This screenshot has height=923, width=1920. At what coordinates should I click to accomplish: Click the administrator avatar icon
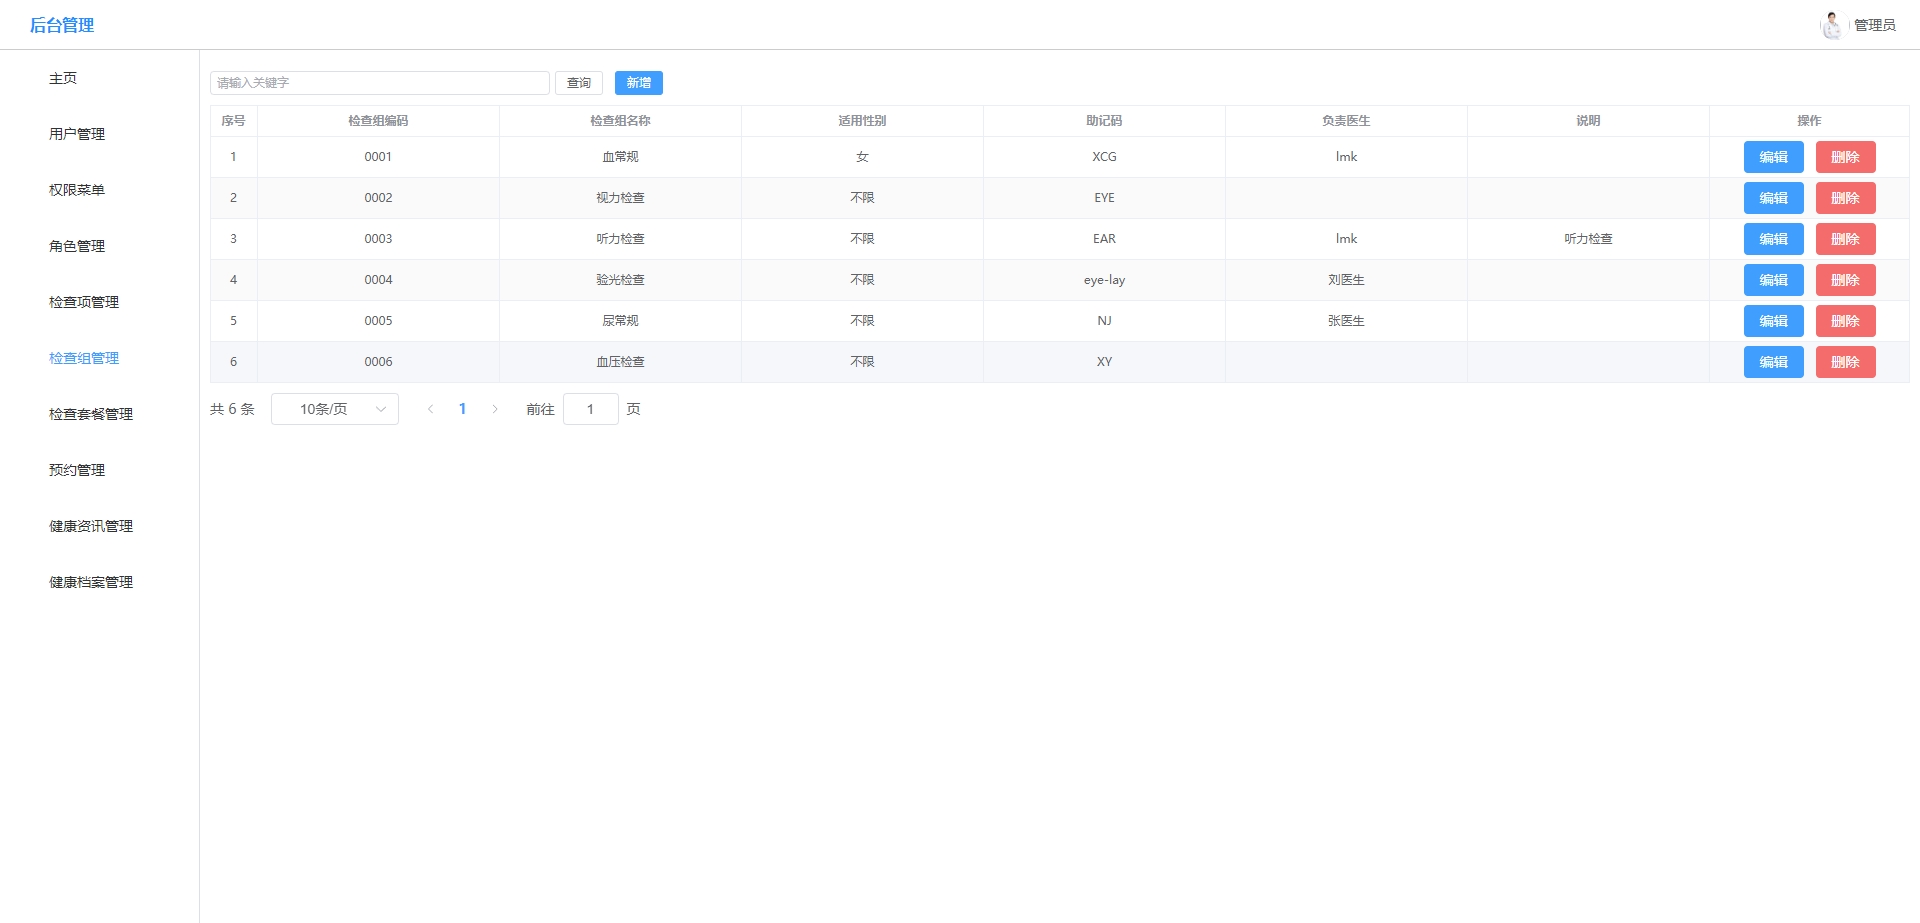[x=1831, y=25]
